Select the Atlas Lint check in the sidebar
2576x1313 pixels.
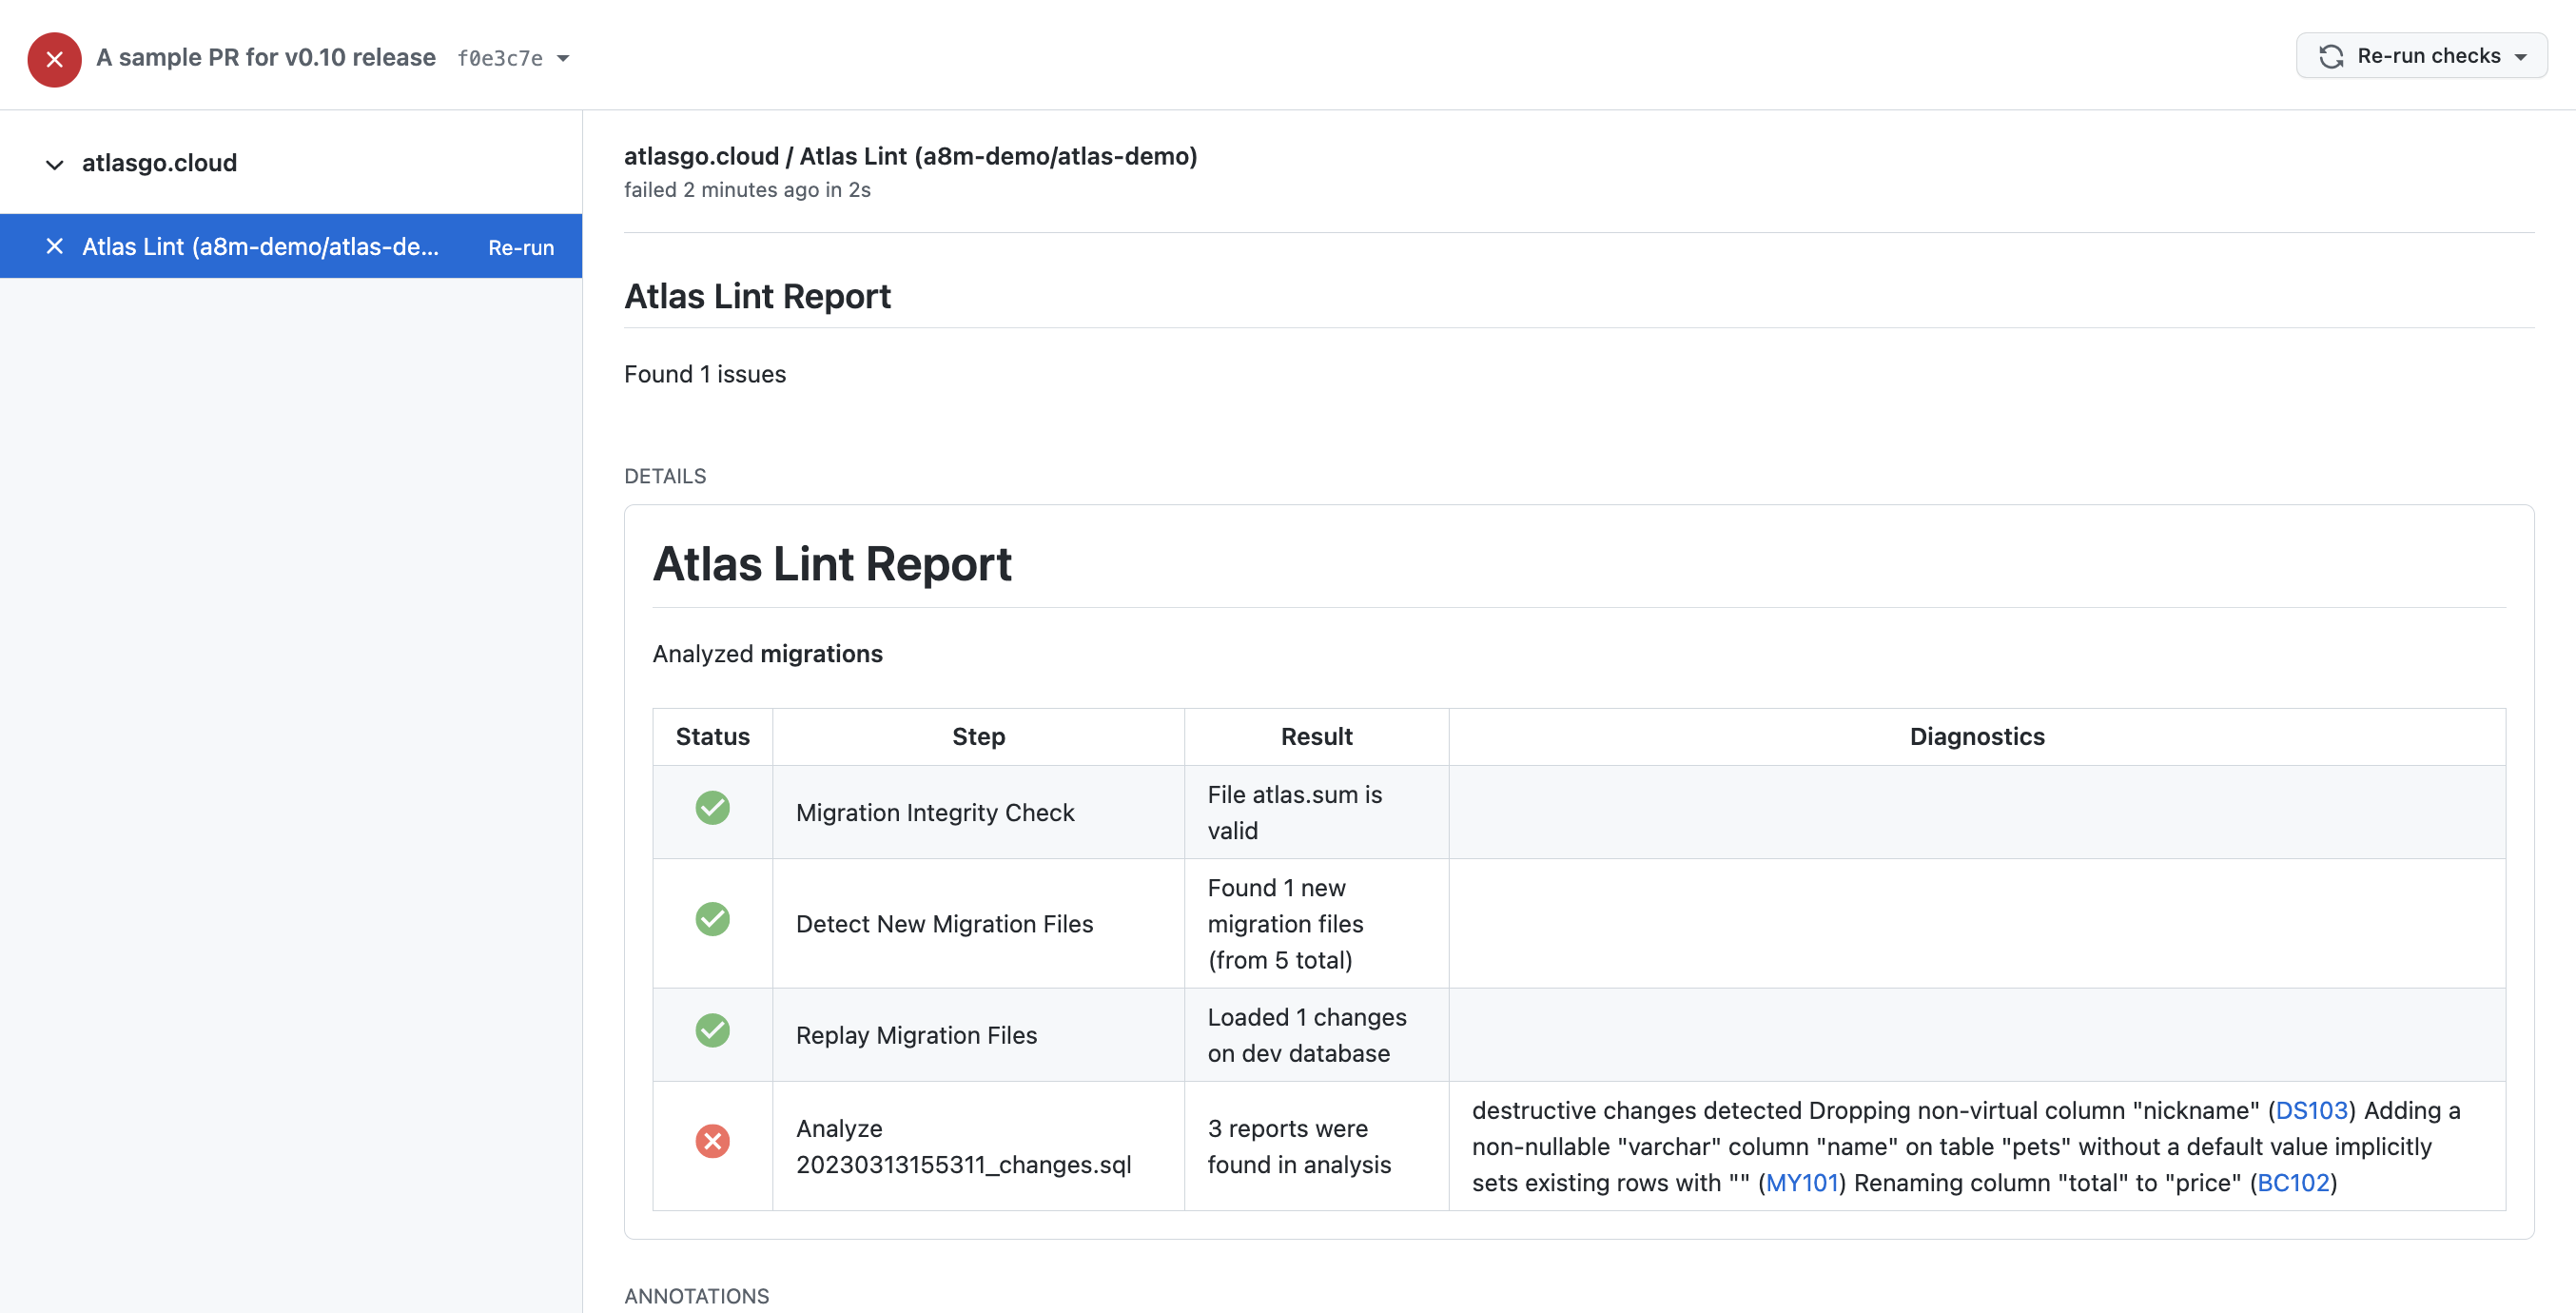[260, 246]
